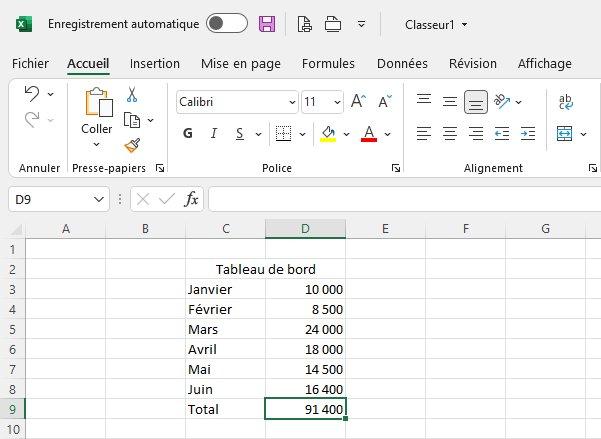Switch to the Formules tab
601x439 pixels.
328,64
